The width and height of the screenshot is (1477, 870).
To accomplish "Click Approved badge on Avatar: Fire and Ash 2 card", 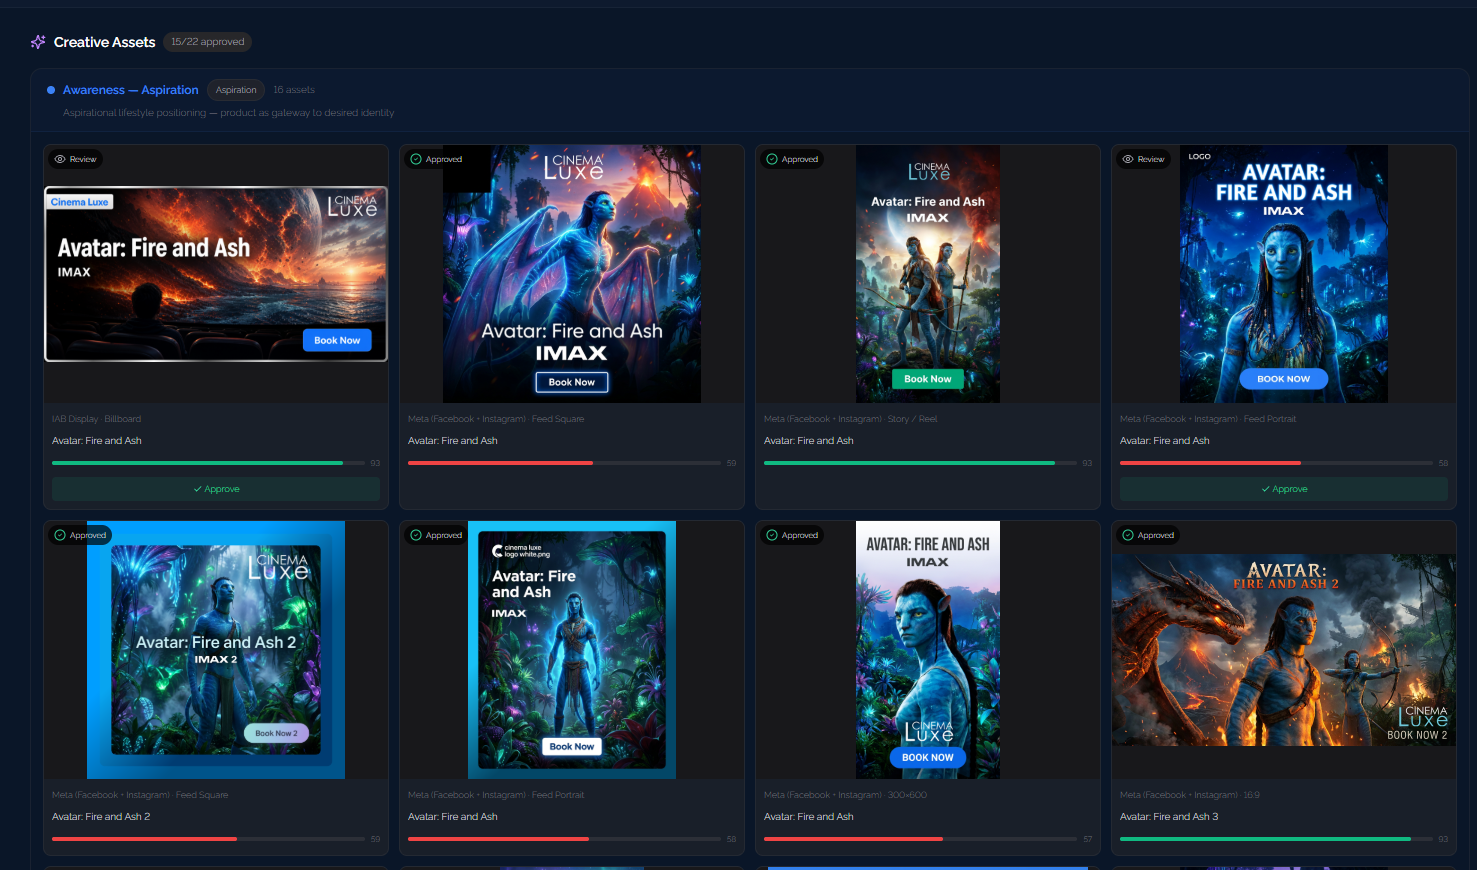I will pos(80,535).
